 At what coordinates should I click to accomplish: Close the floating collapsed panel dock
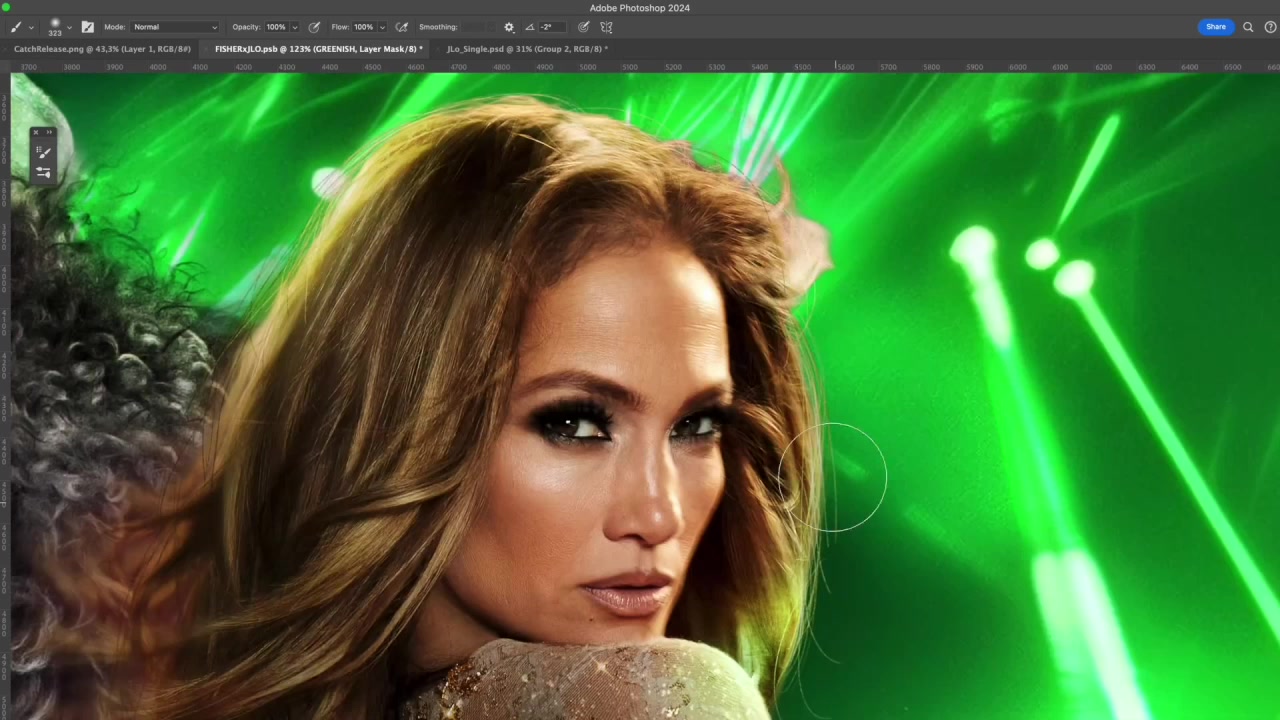(36, 132)
